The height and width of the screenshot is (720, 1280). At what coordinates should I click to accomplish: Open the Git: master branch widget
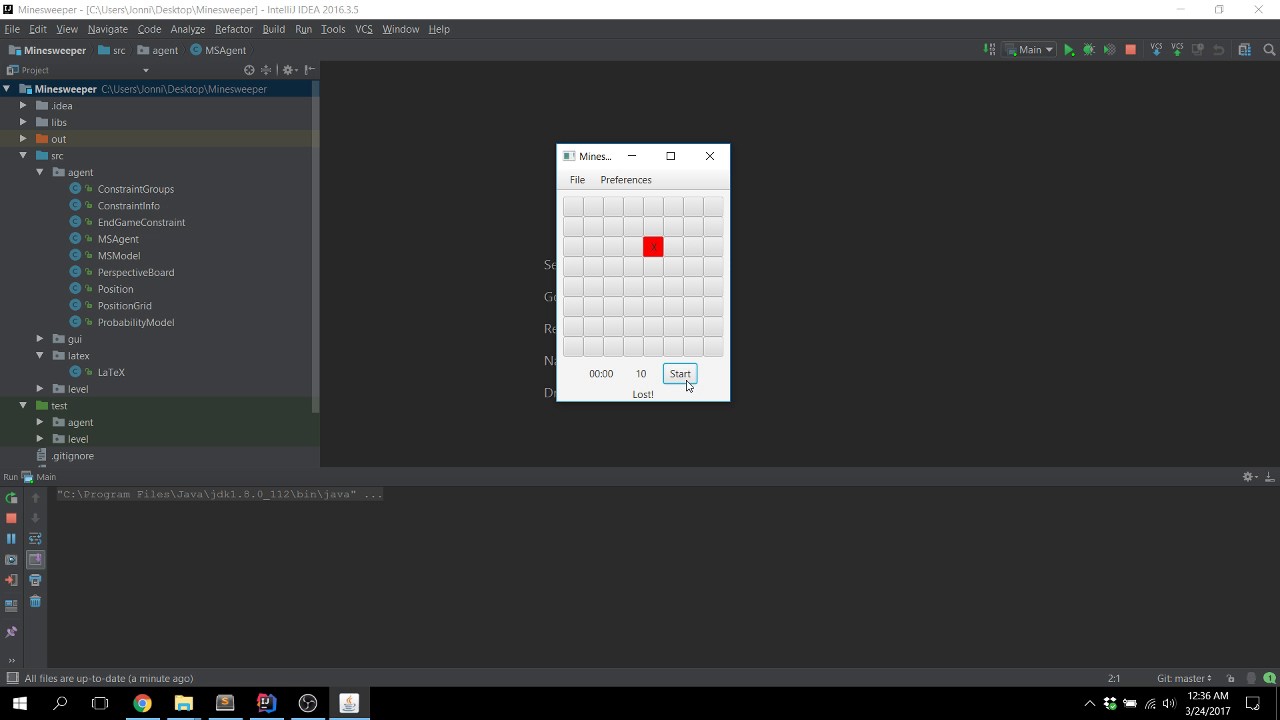pyautogui.click(x=1184, y=678)
